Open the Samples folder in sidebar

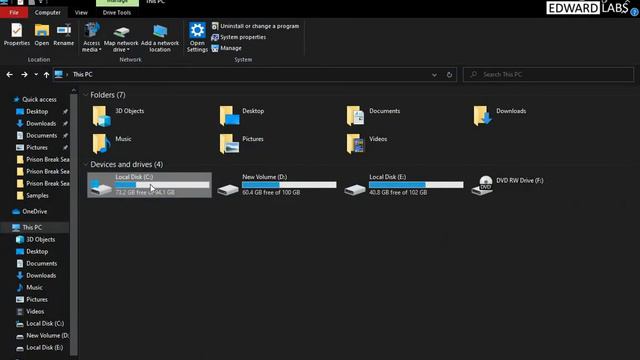(x=37, y=196)
